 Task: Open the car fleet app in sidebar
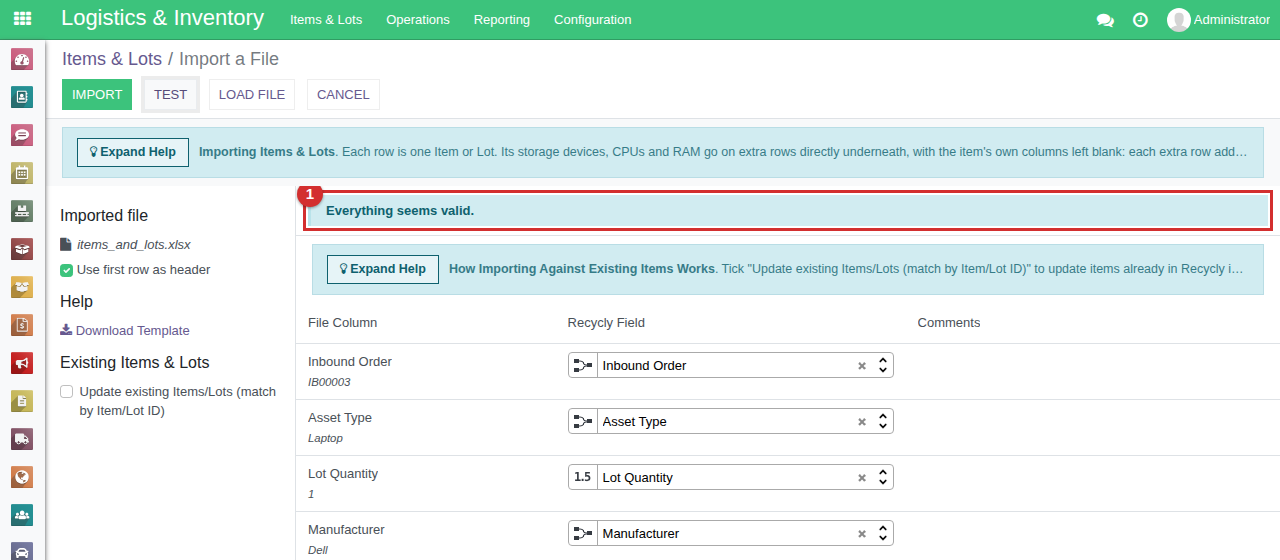22,551
